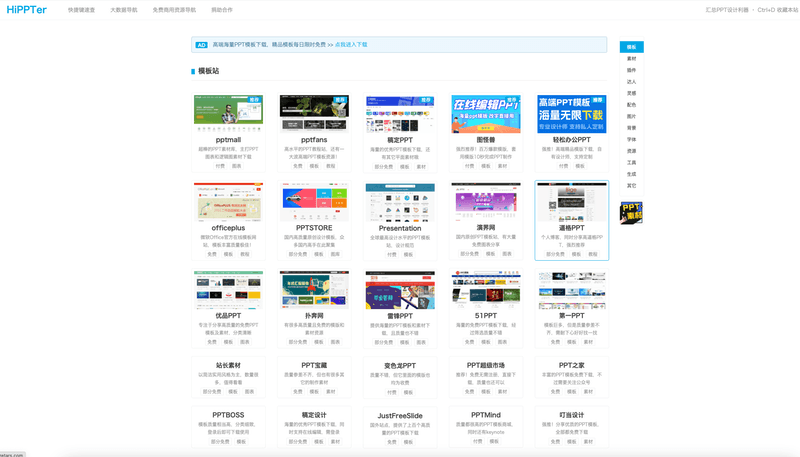The image size is (800, 457).
Task: Open the Presentation site thumbnail
Action: 400,202
